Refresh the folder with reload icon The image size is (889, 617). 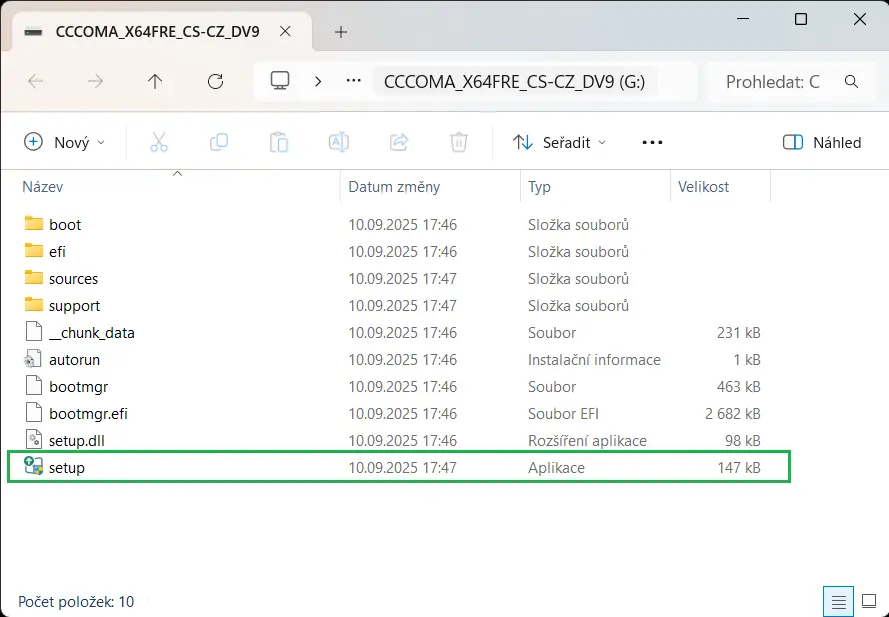215,82
